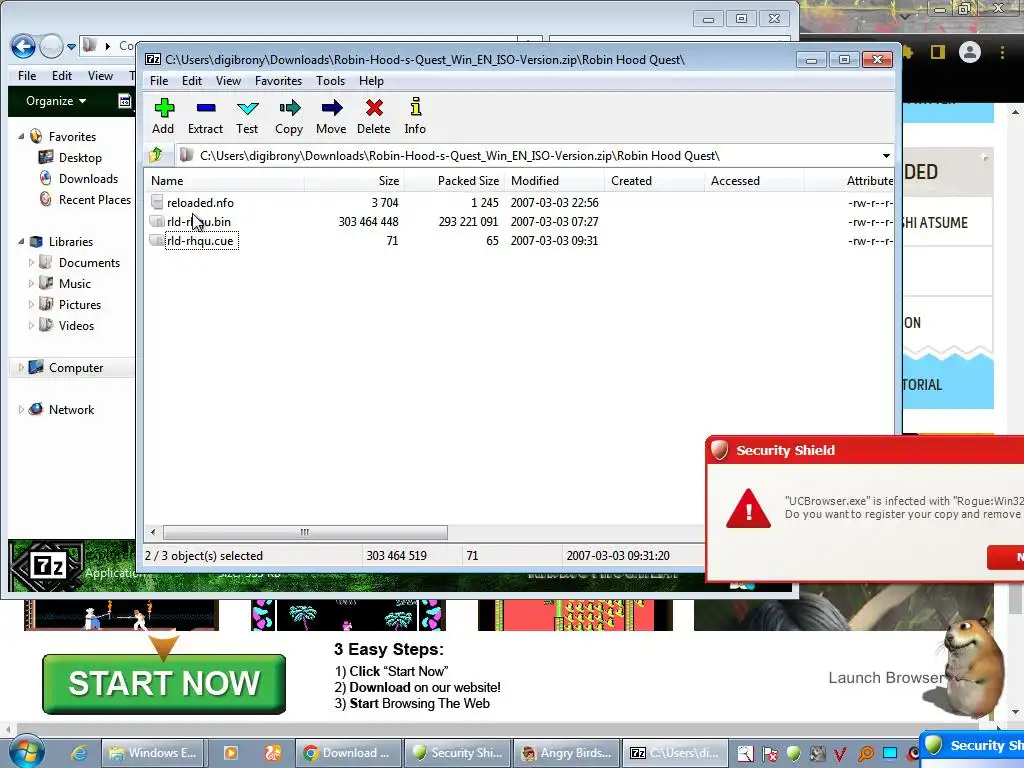Click Back button in Windows Explorer
Image resolution: width=1024 pixels, height=768 pixels.
pyautogui.click(x=23, y=46)
